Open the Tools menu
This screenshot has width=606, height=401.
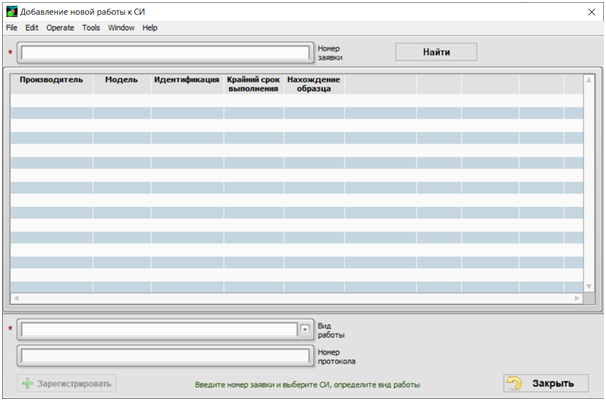click(91, 28)
